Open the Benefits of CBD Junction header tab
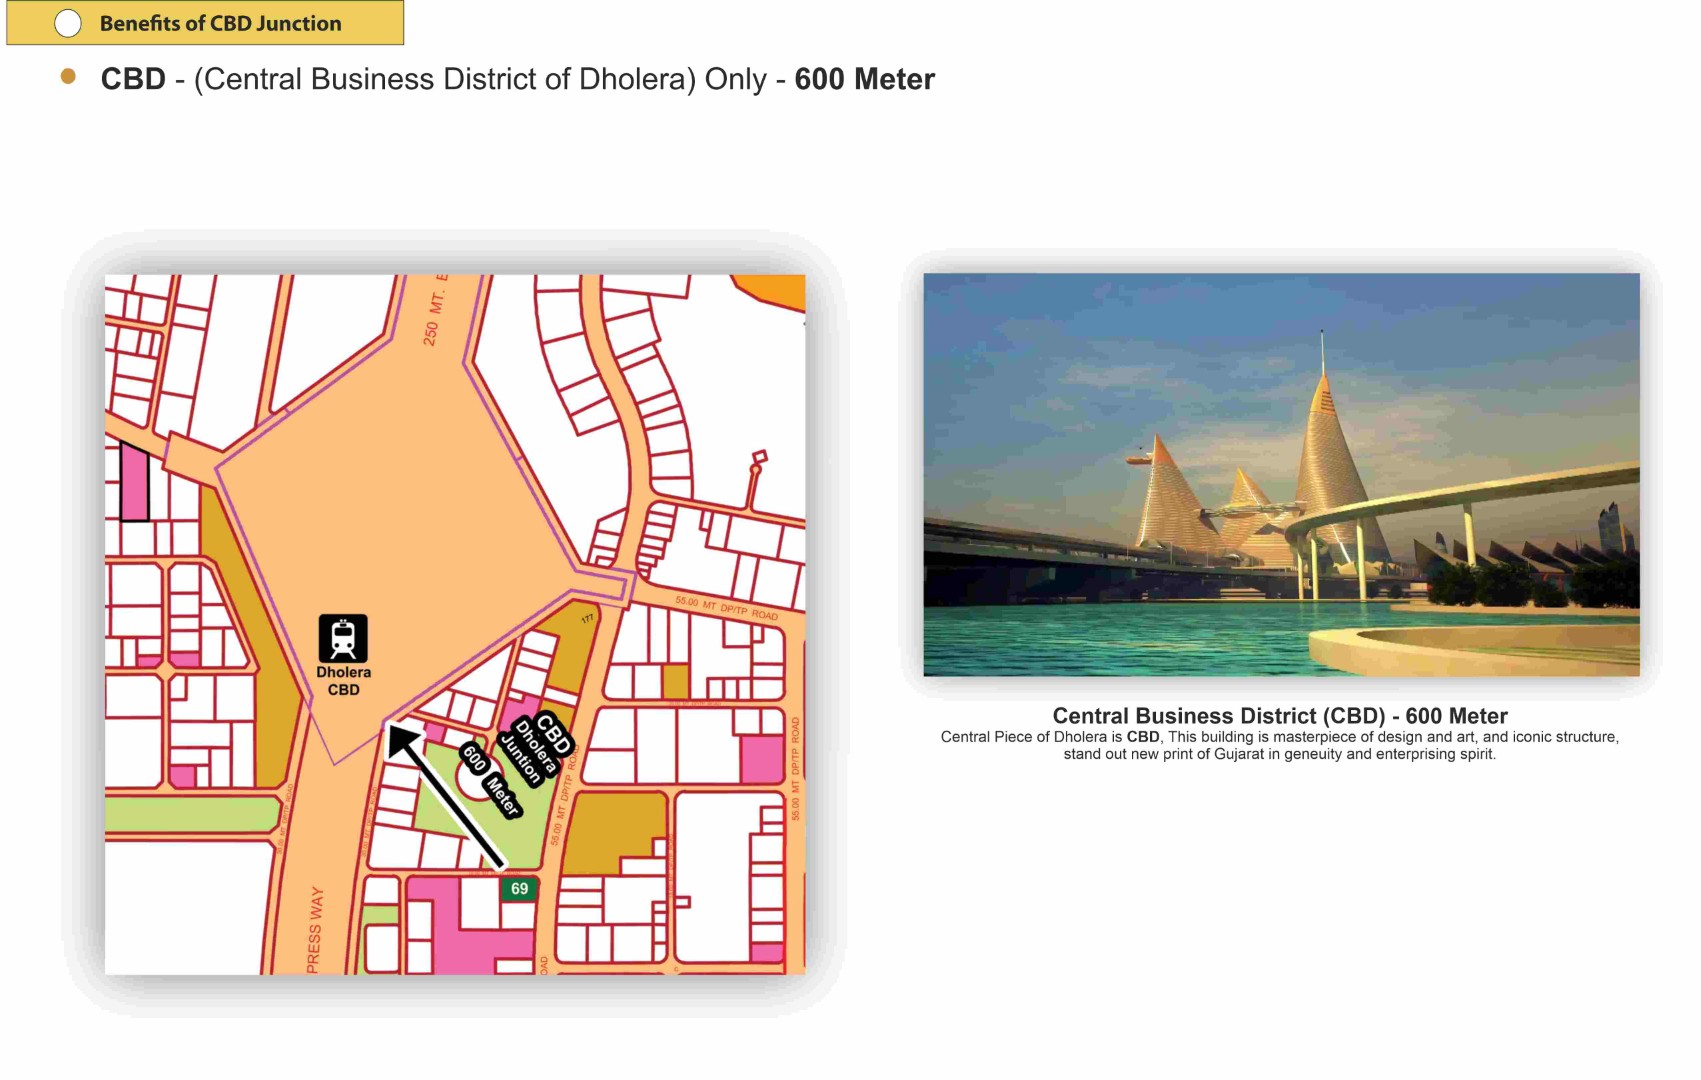This screenshot has width=1701, height=1080. point(220,23)
